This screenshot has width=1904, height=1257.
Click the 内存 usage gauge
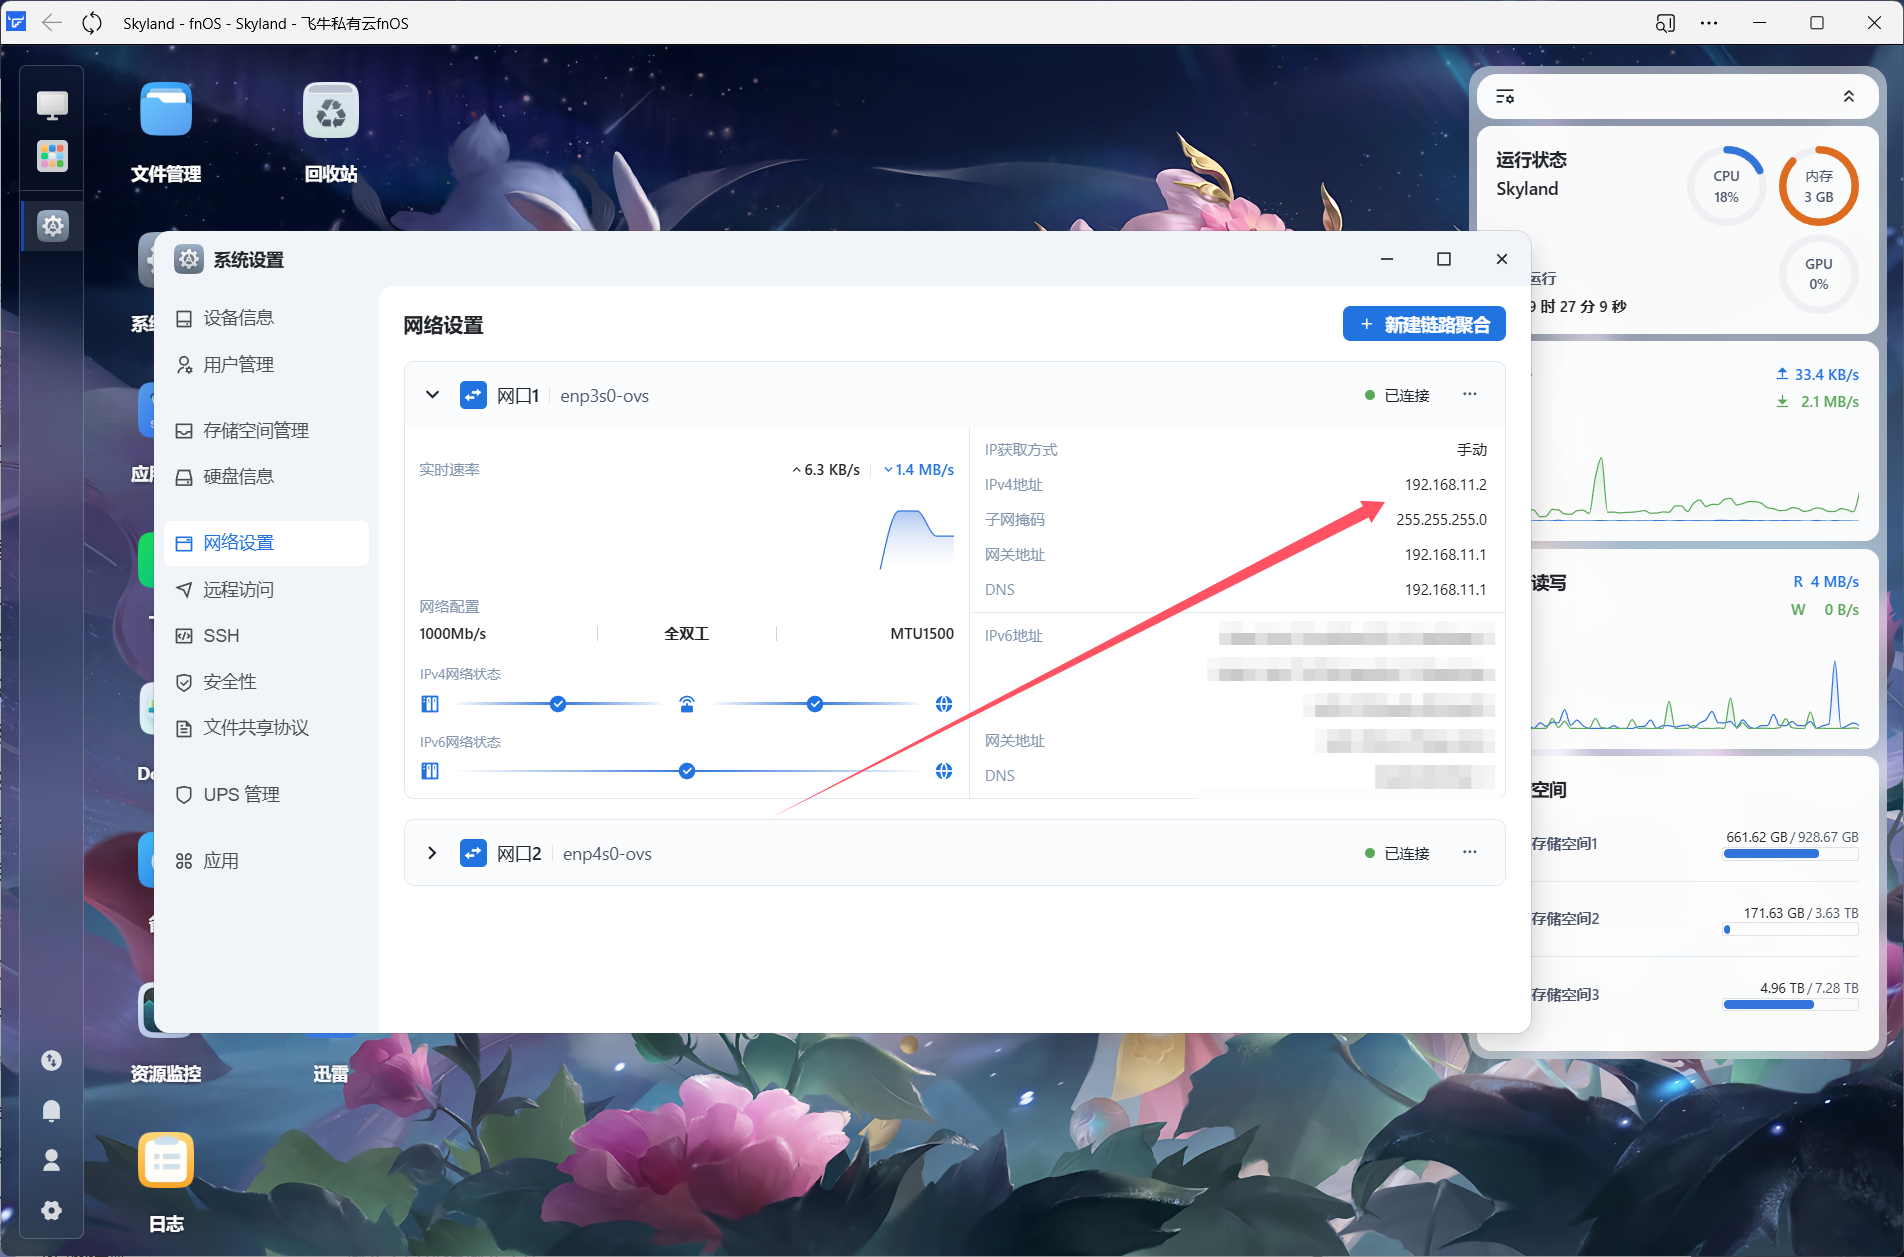1818,187
